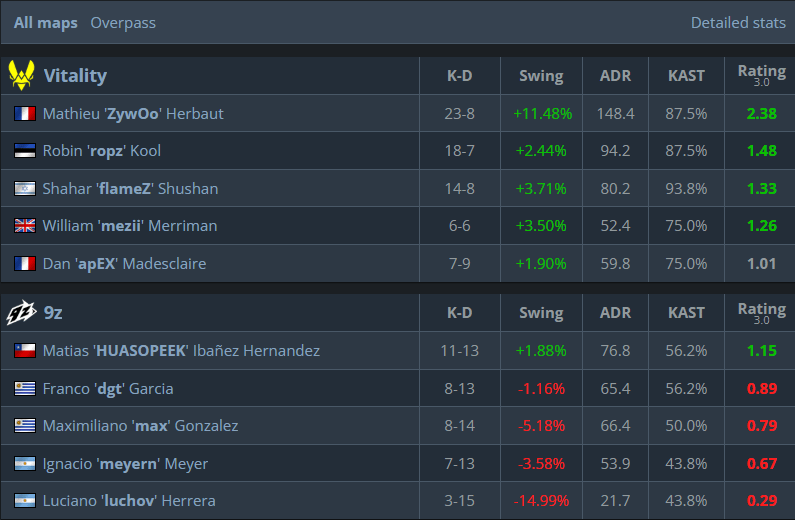Image resolution: width=795 pixels, height=520 pixels.
Task: Click the KAST column header for Vitality
Action: coord(686,75)
